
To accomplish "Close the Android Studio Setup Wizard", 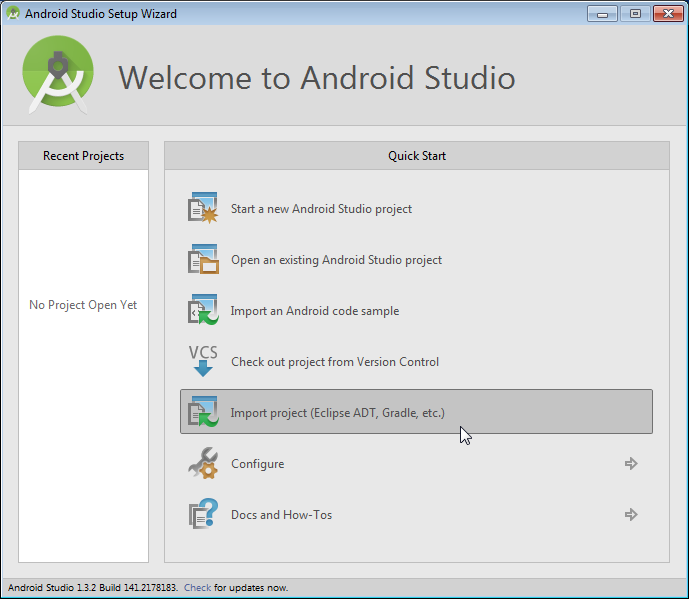I will click(668, 14).
